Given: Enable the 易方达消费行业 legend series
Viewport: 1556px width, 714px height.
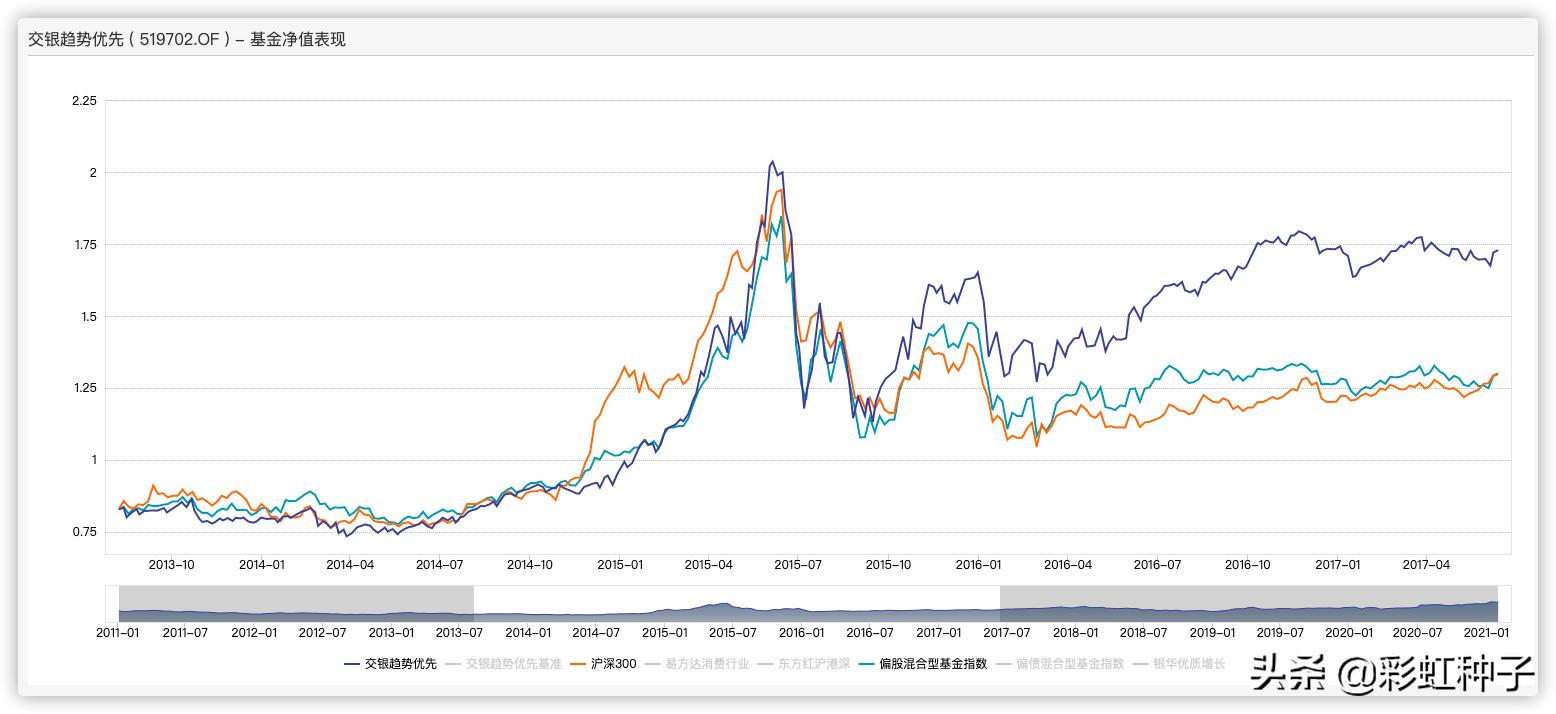Looking at the screenshot, I should [706, 663].
